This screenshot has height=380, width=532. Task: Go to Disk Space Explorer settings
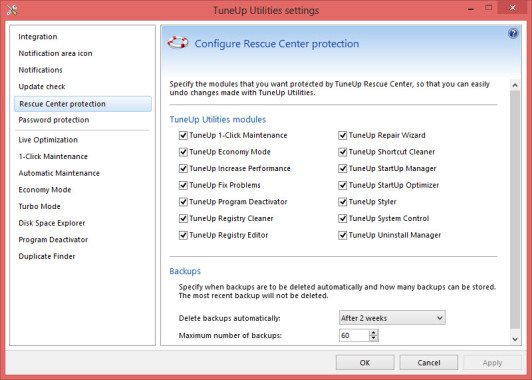52,223
